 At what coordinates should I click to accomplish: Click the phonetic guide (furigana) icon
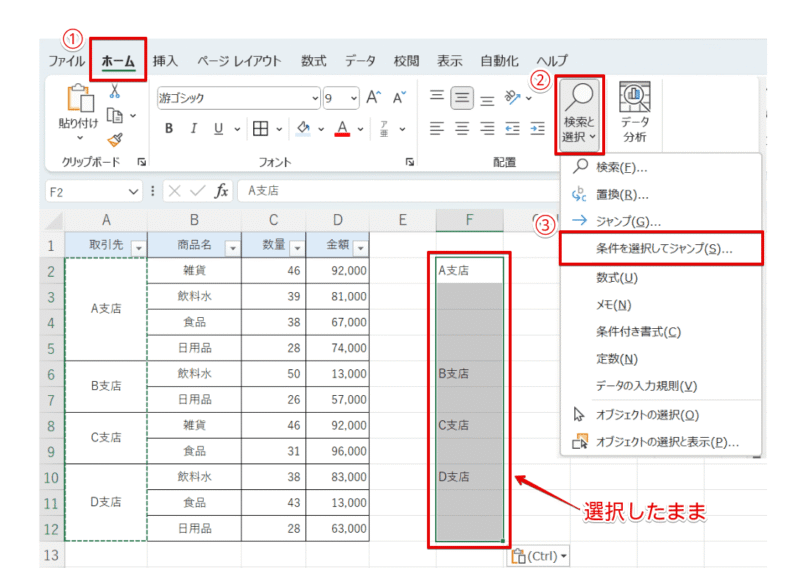click(x=384, y=128)
